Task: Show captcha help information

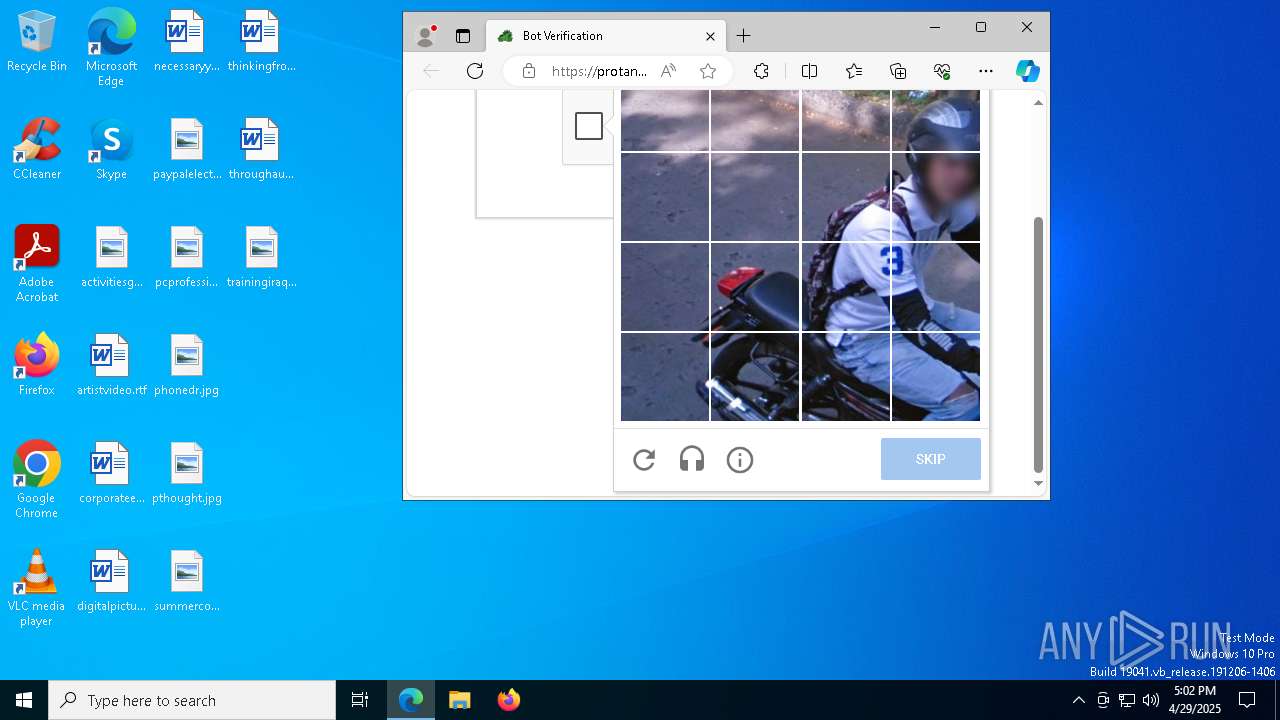Action: coord(740,460)
